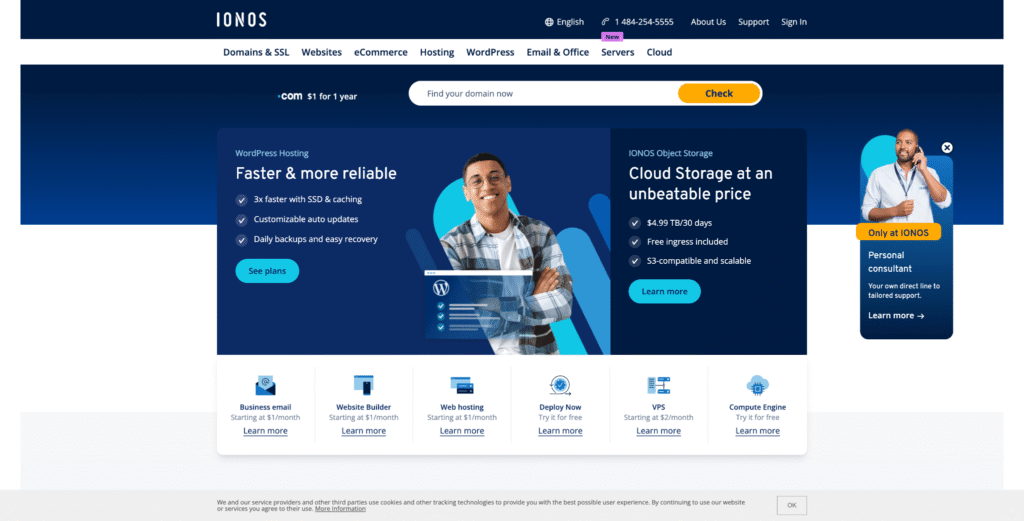Click the VPS server icon
Image resolution: width=1024 pixels, height=521 pixels.
[x=658, y=385]
